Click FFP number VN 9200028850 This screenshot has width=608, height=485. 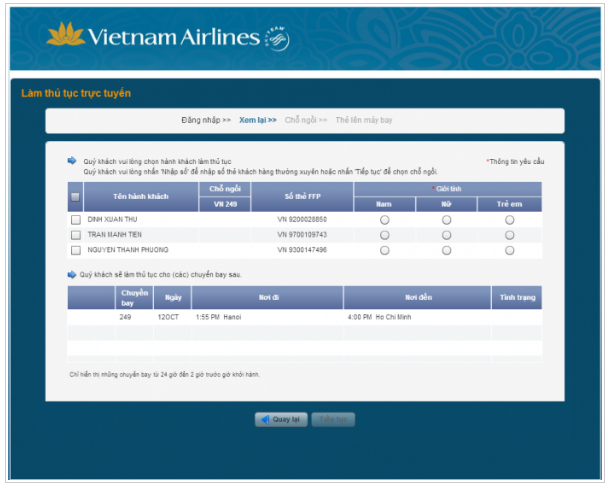(x=302, y=219)
